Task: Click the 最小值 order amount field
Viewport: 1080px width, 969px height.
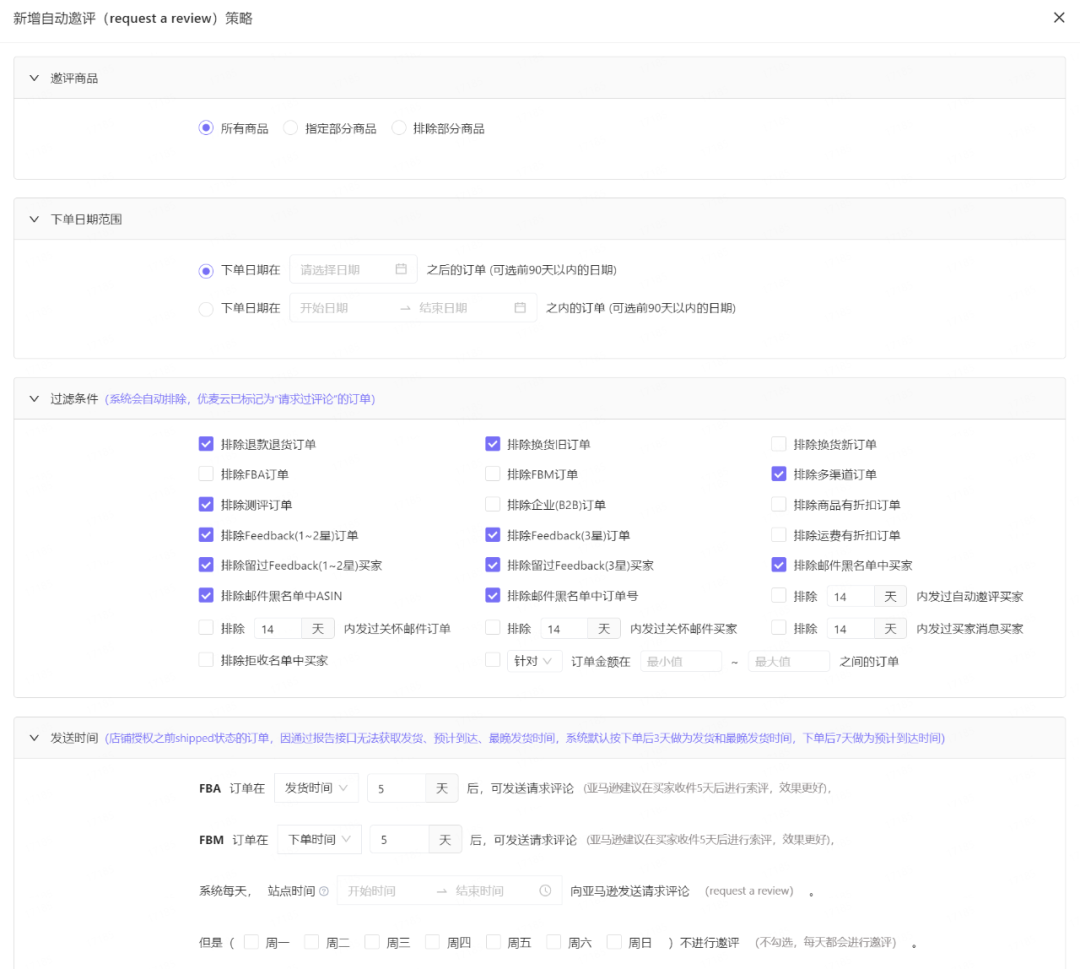Action: pyautogui.click(x=681, y=661)
